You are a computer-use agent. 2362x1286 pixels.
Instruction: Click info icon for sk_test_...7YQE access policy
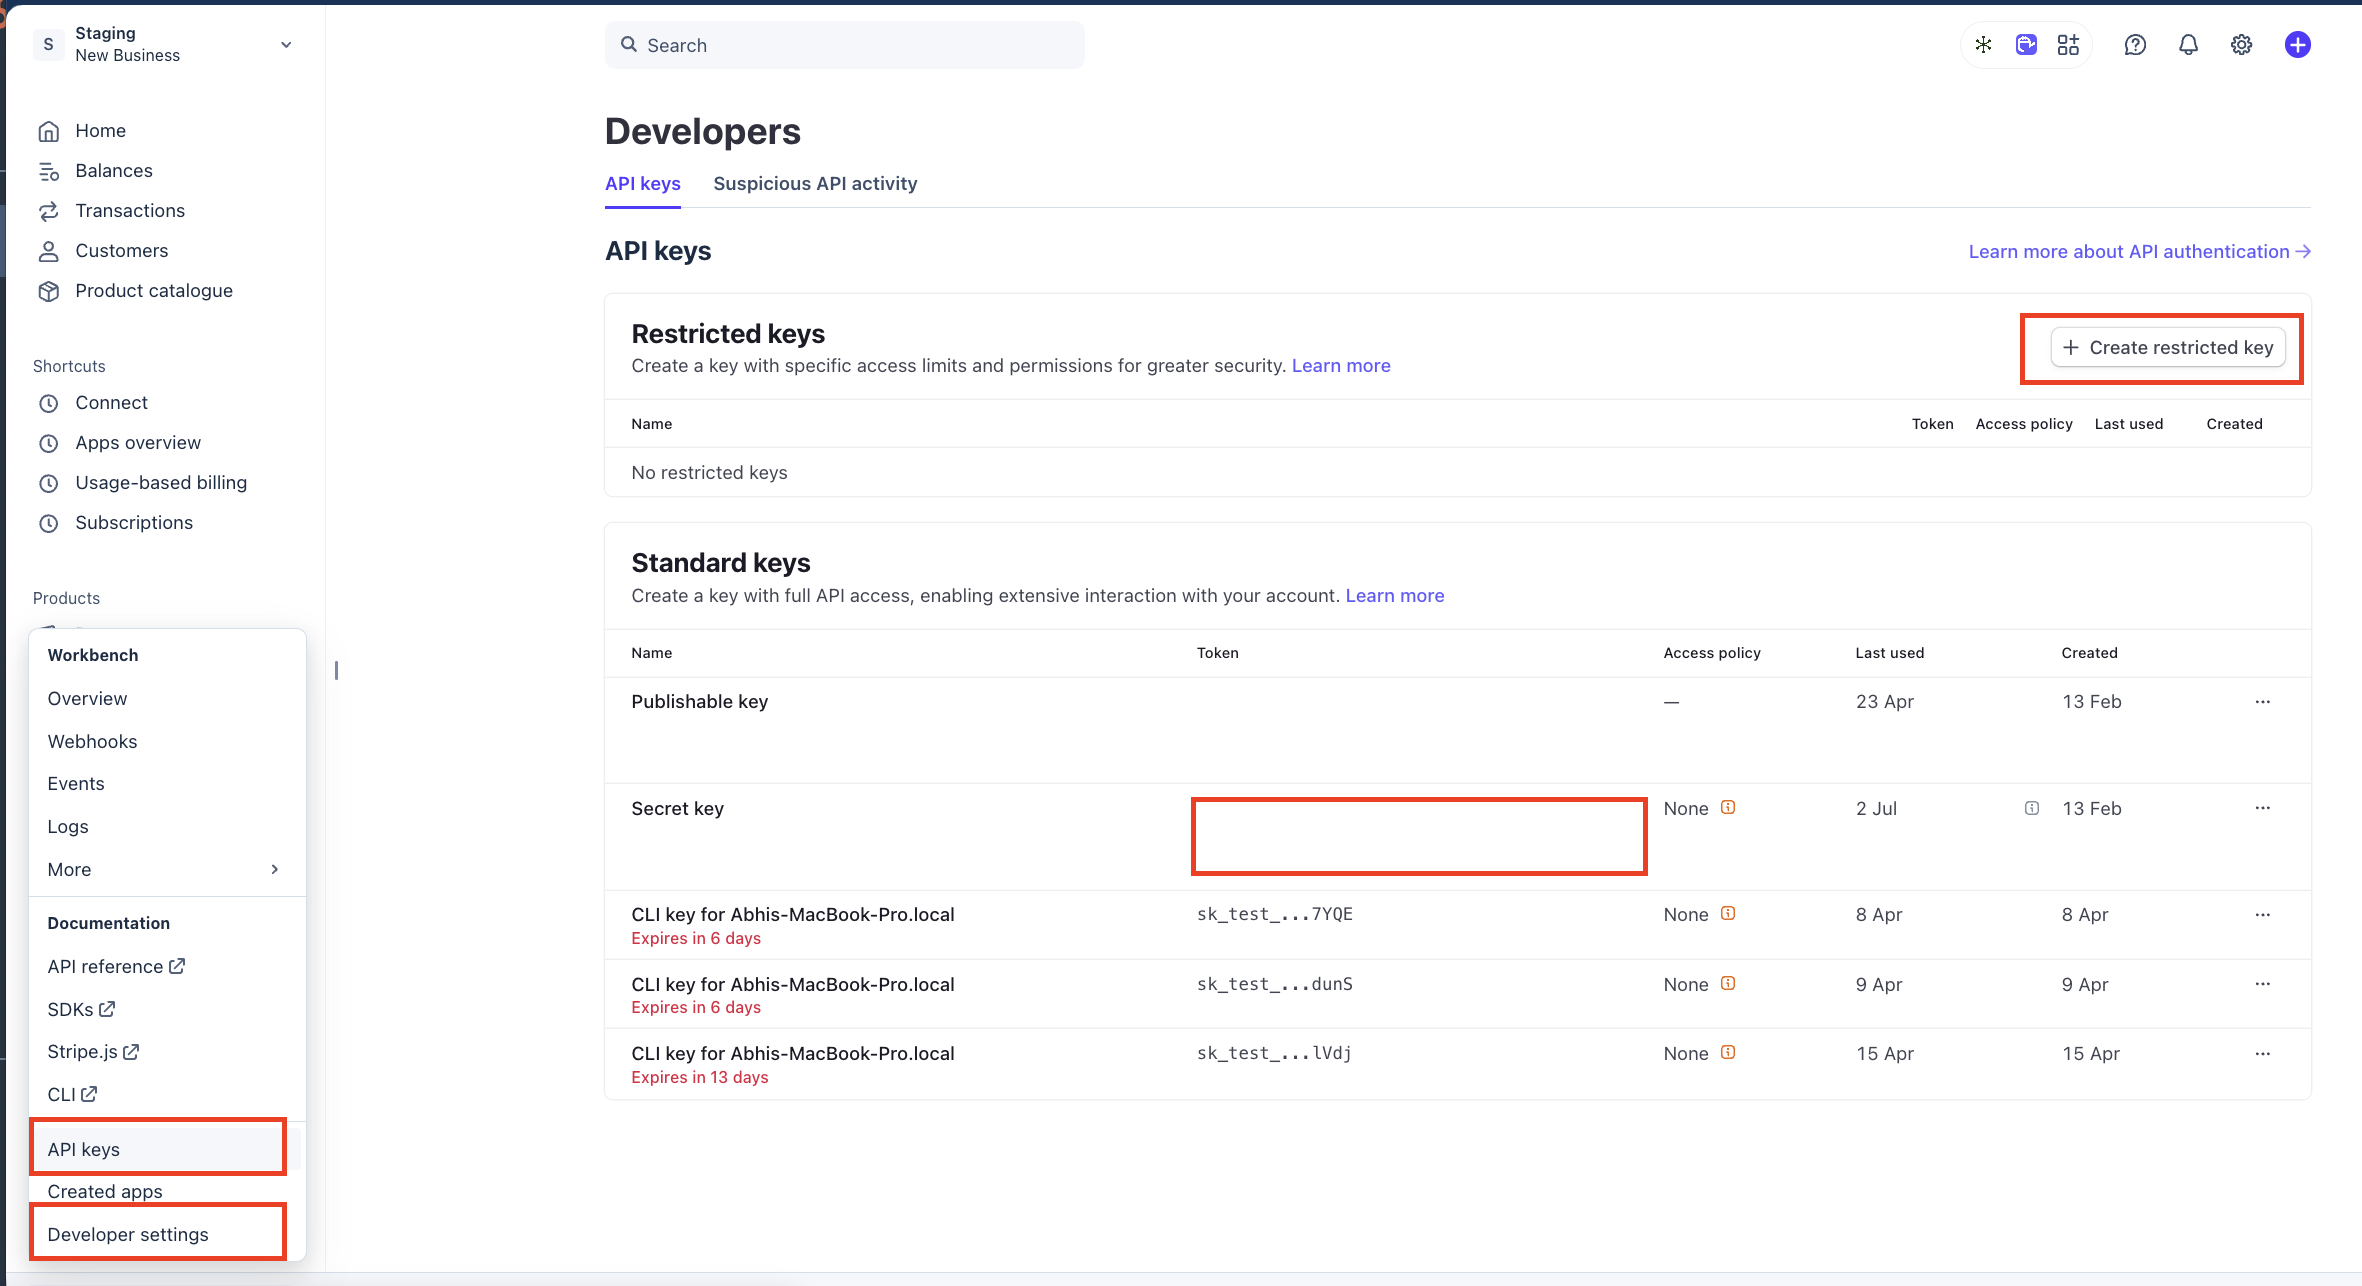[x=1728, y=913]
